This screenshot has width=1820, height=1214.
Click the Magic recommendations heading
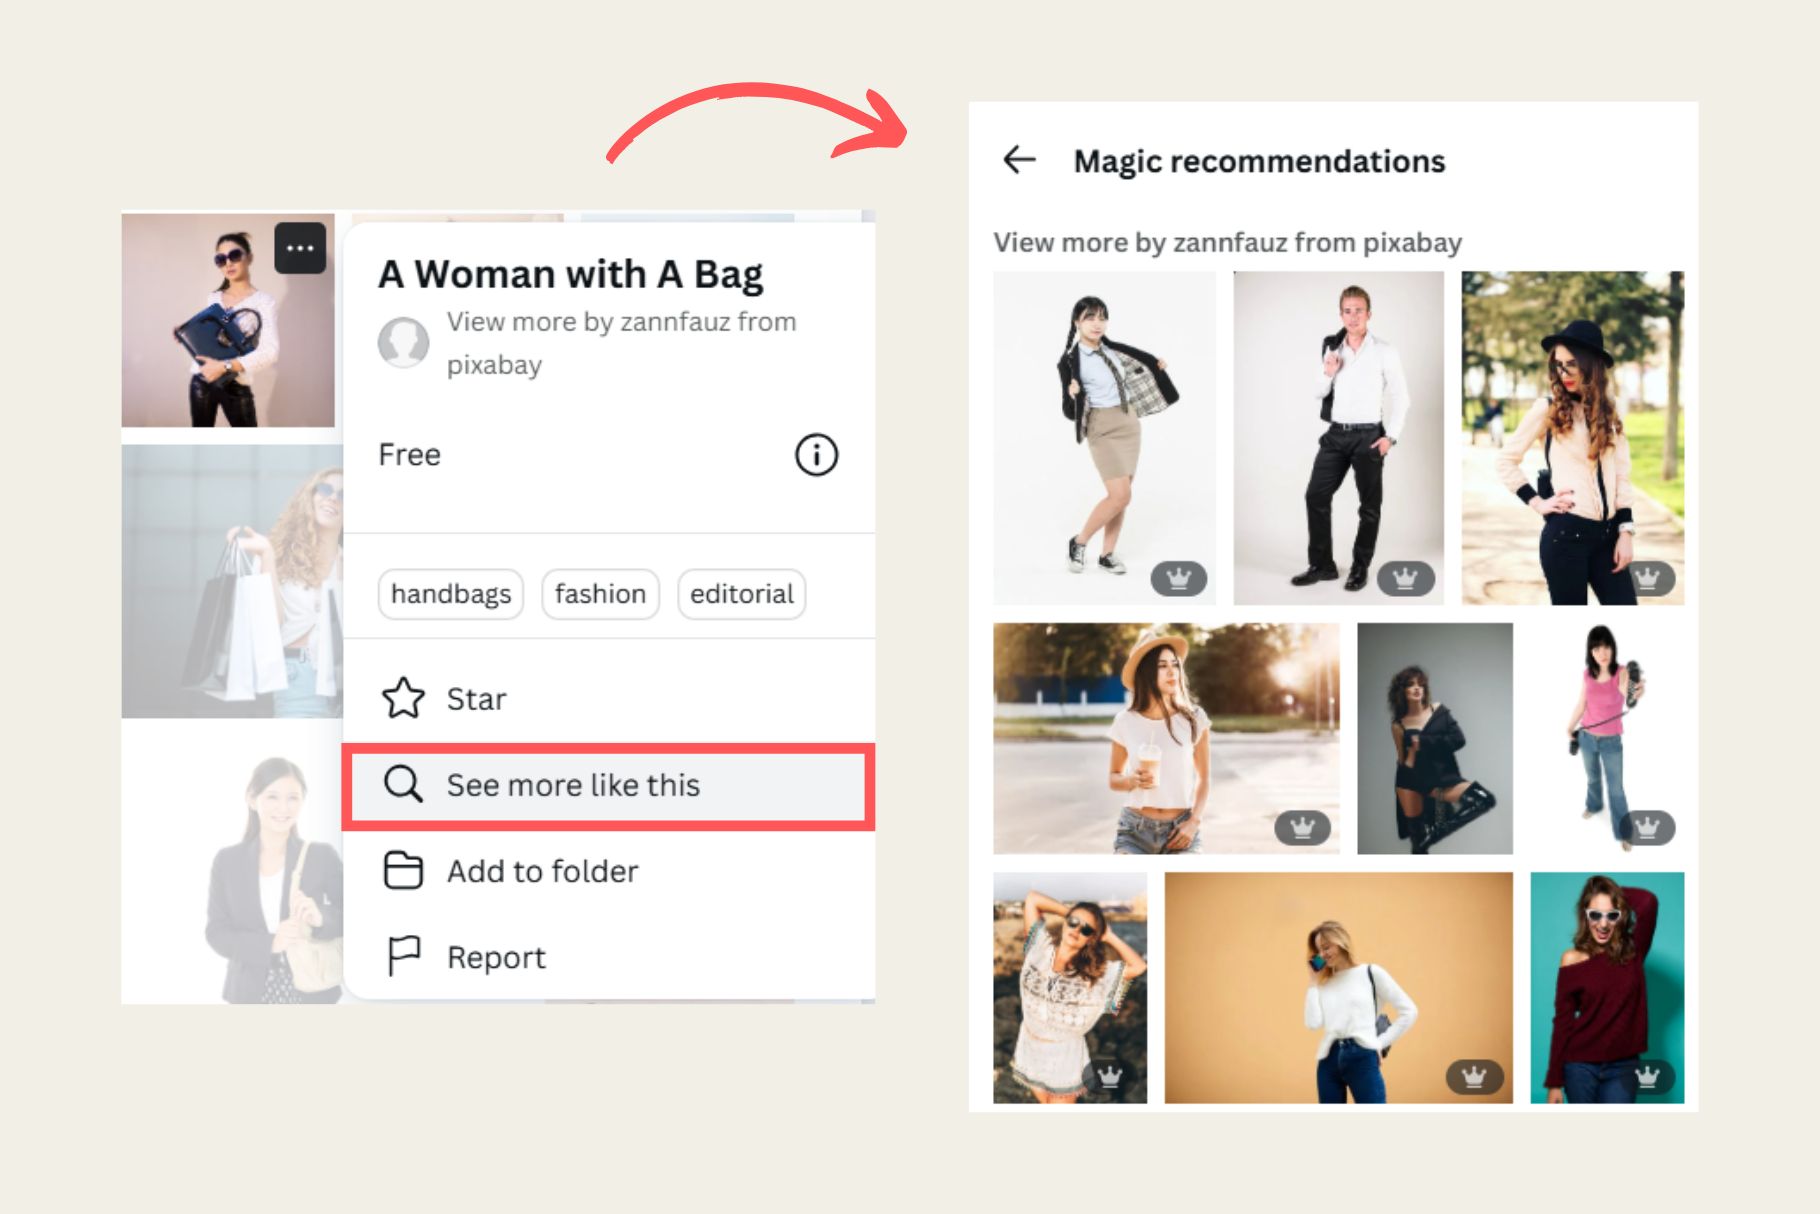coord(1259,161)
